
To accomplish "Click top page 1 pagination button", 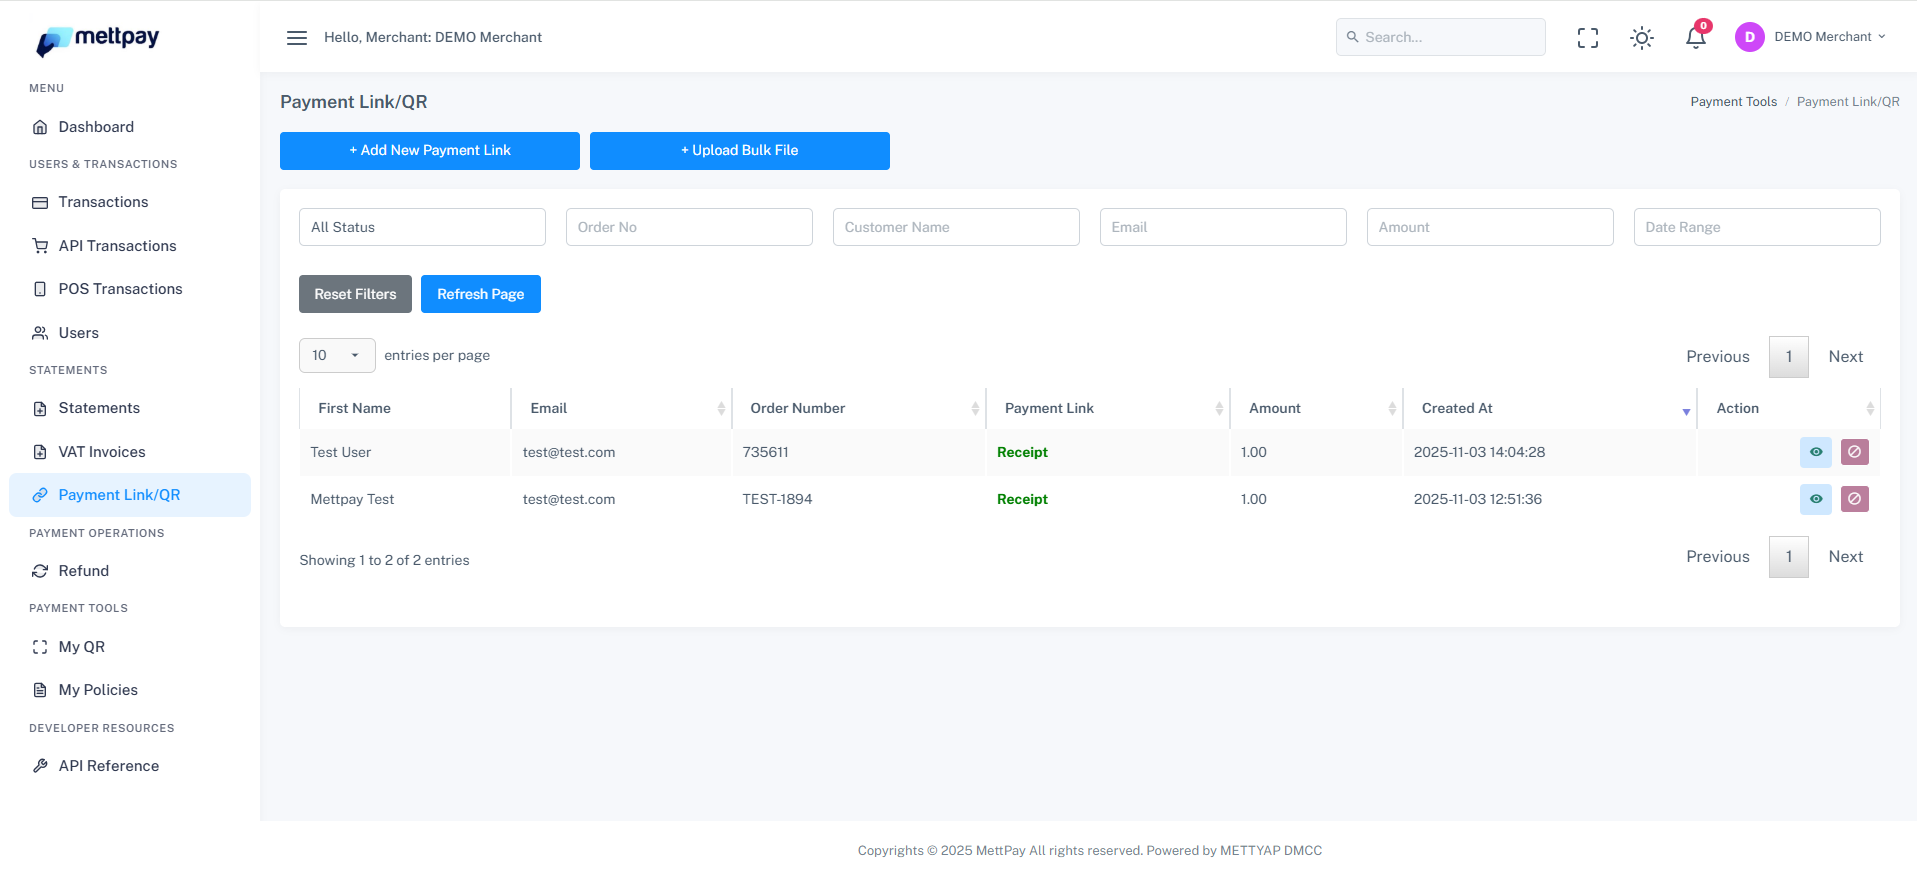I will click(1789, 357).
